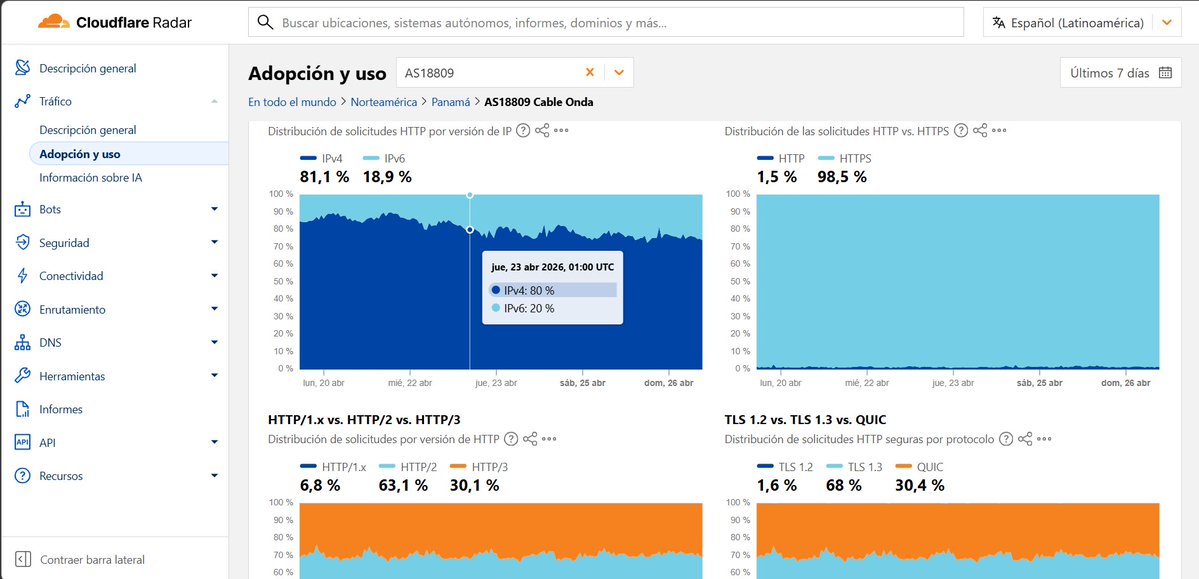
Task: Click the Conectividad lightning icon
Action: click(x=23, y=276)
